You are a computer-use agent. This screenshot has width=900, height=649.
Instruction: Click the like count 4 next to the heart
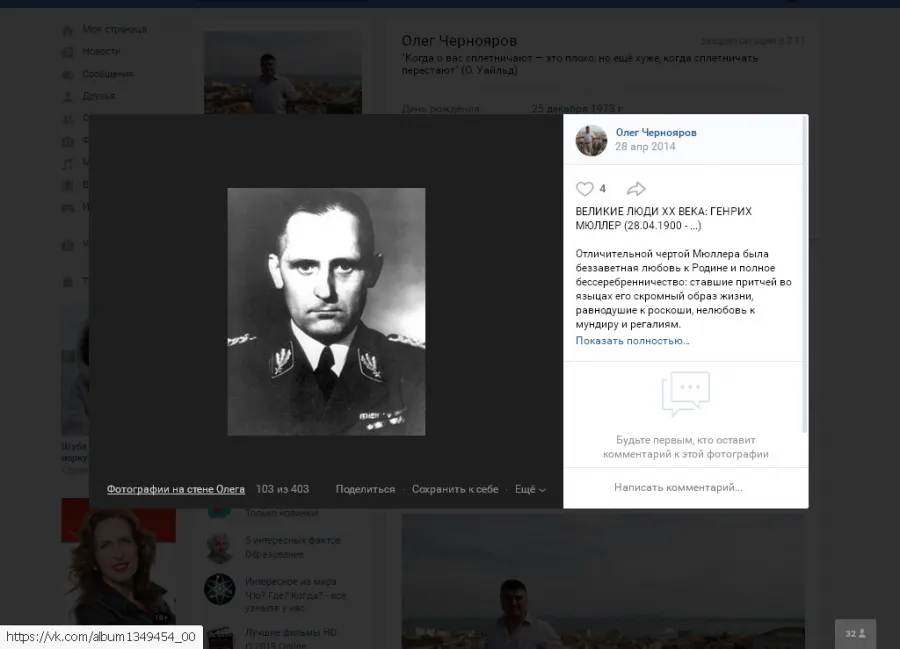[x=603, y=189]
